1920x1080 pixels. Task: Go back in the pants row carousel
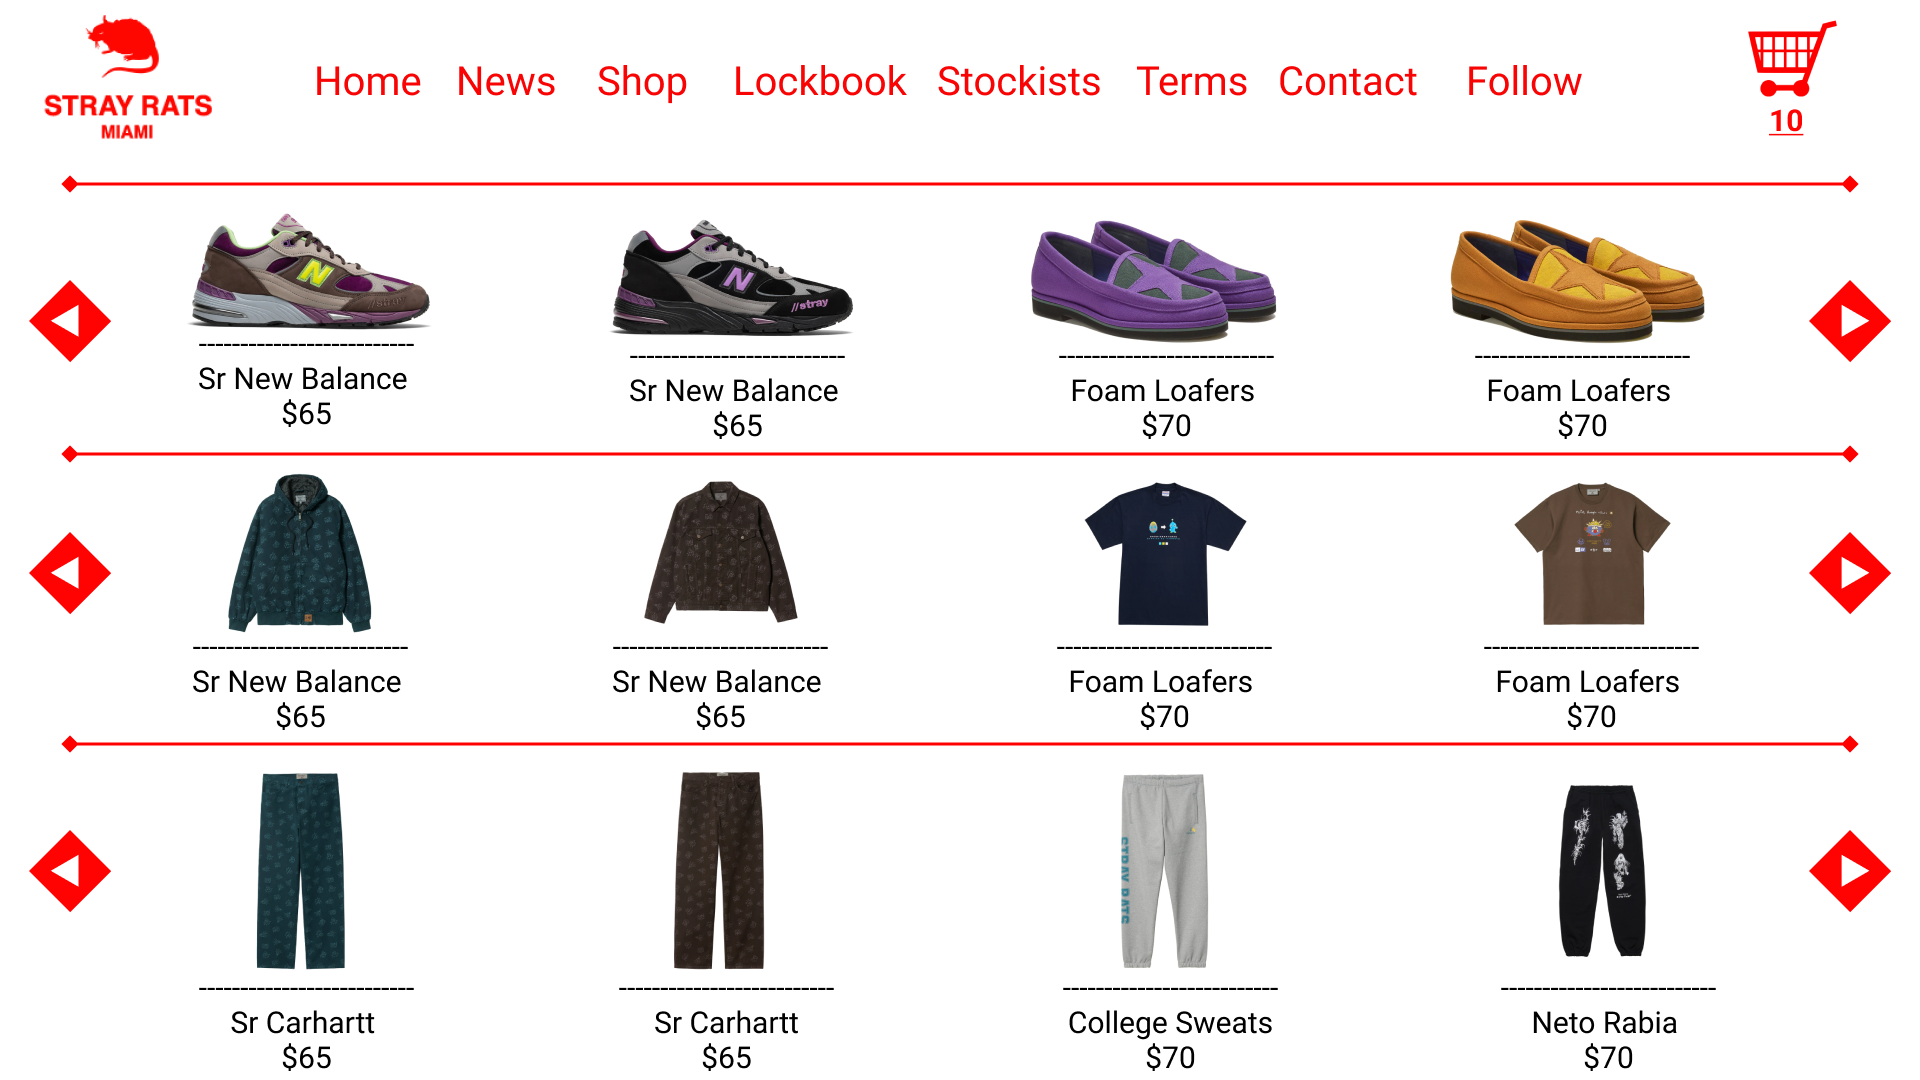pos(70,871)
